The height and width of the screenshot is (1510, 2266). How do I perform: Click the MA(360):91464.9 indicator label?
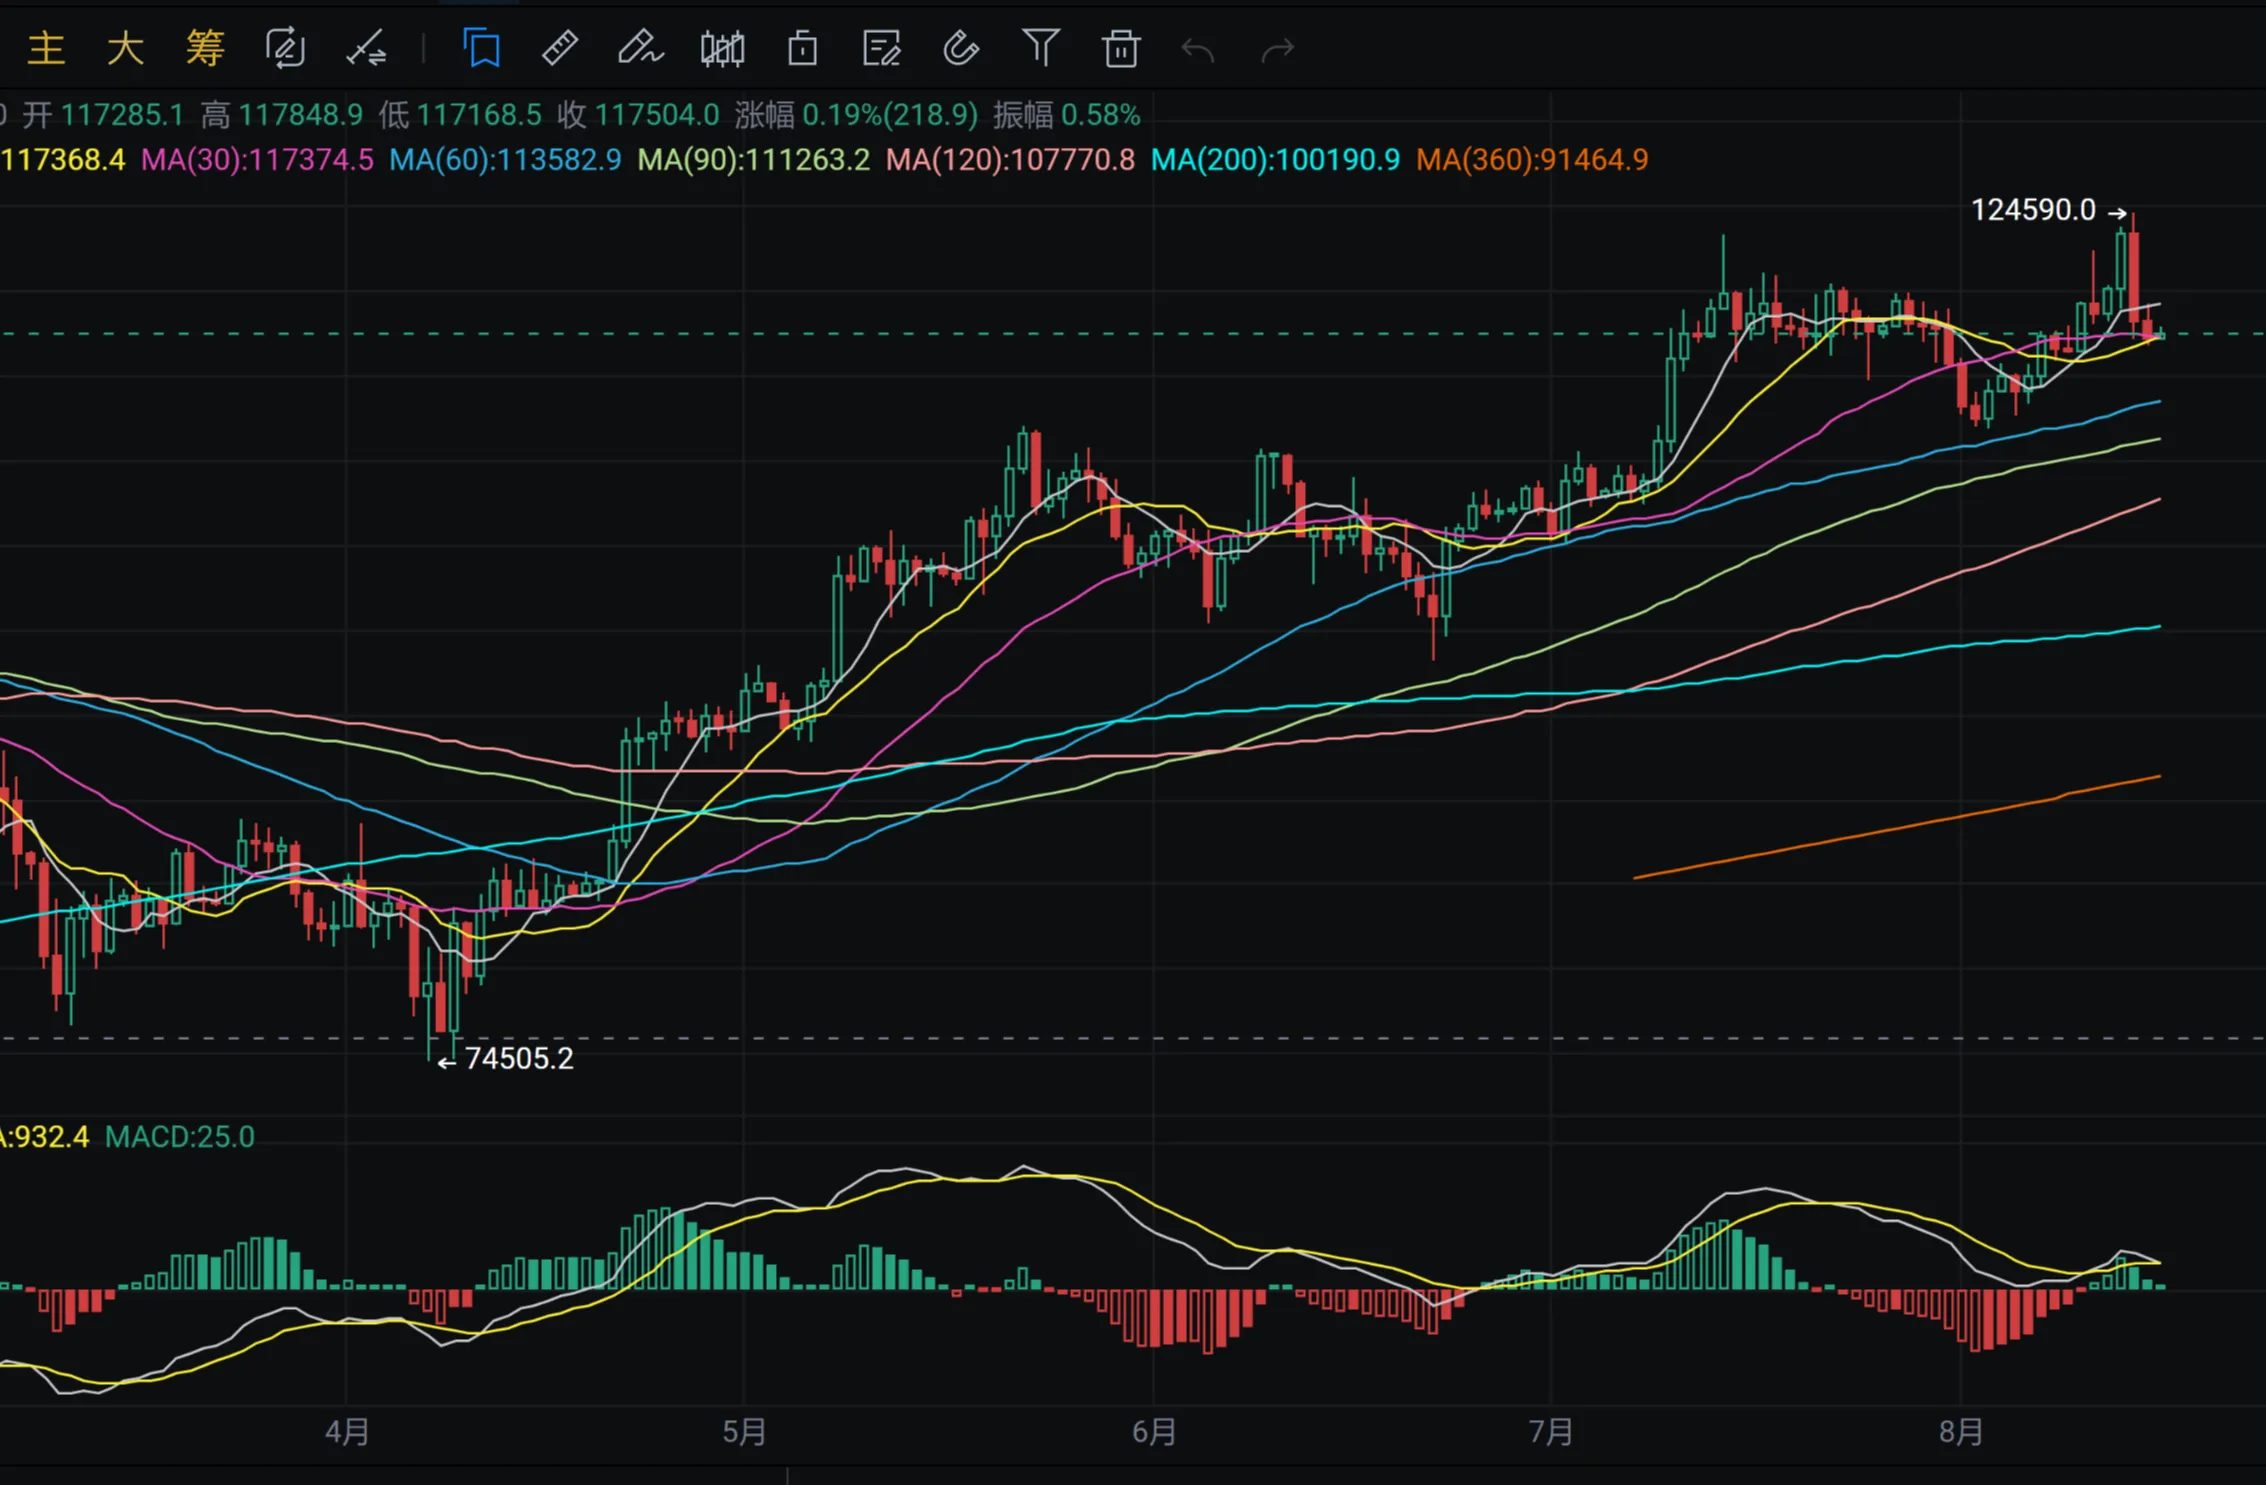1532,159
